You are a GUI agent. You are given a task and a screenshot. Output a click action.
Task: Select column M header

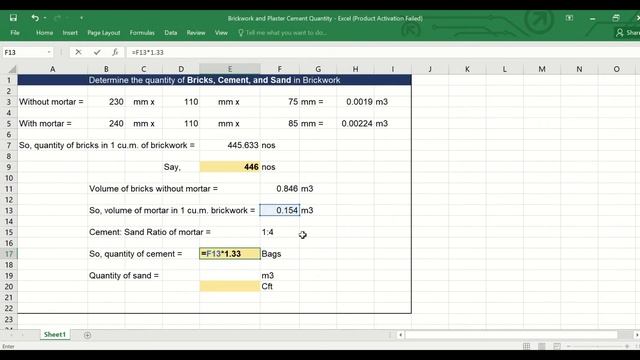pos(542,69)
